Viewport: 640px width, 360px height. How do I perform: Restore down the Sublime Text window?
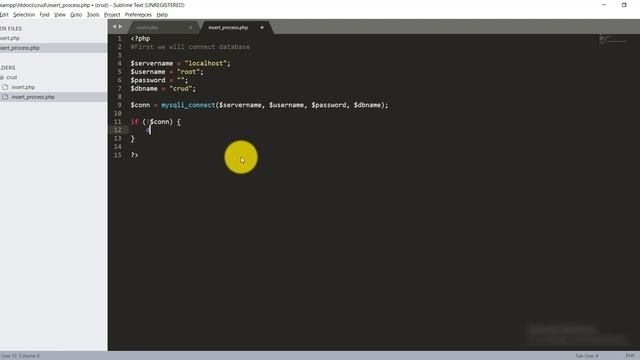tap(624, 5)
